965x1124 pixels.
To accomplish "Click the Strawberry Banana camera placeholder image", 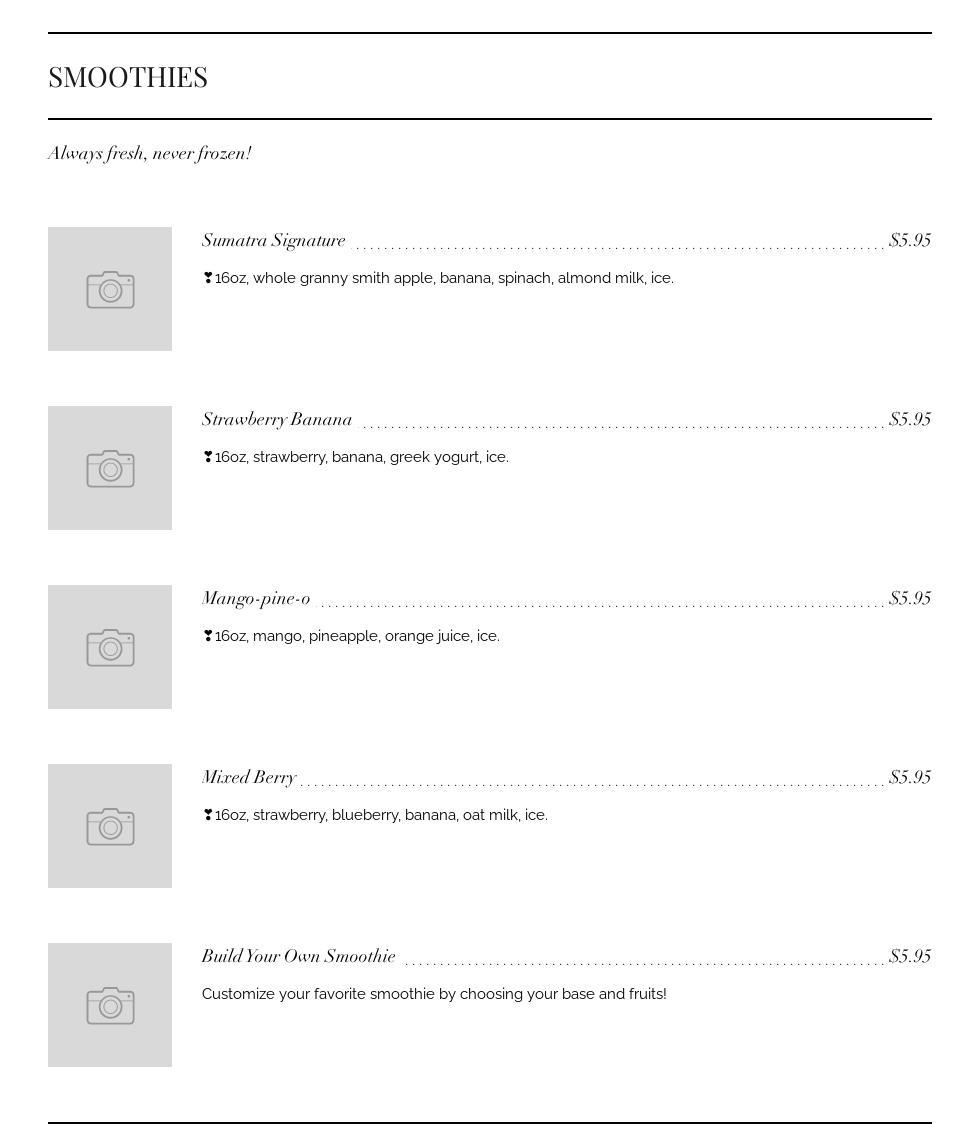I will [110, 468].
